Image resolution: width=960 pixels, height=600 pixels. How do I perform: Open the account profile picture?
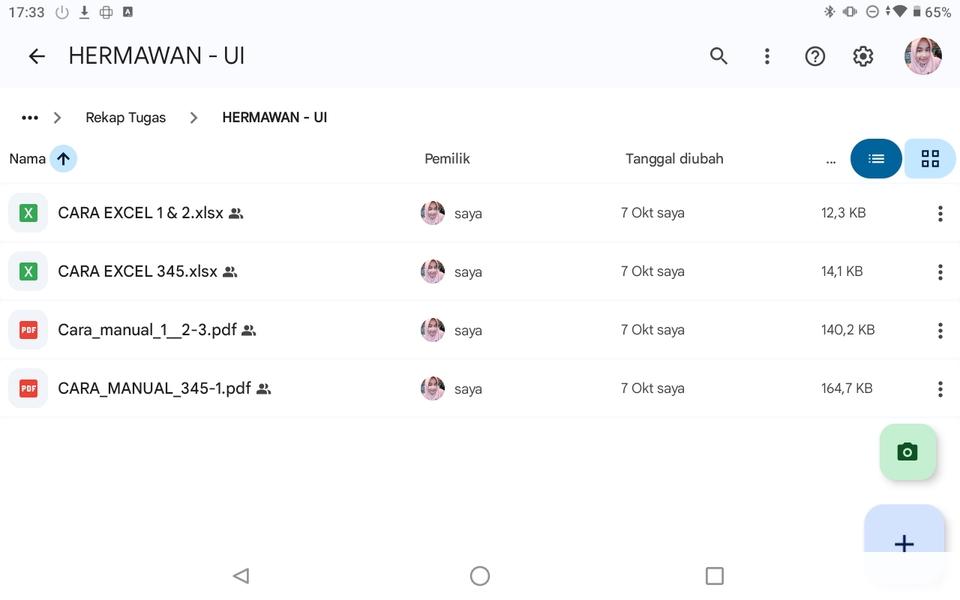coord(922,57)
